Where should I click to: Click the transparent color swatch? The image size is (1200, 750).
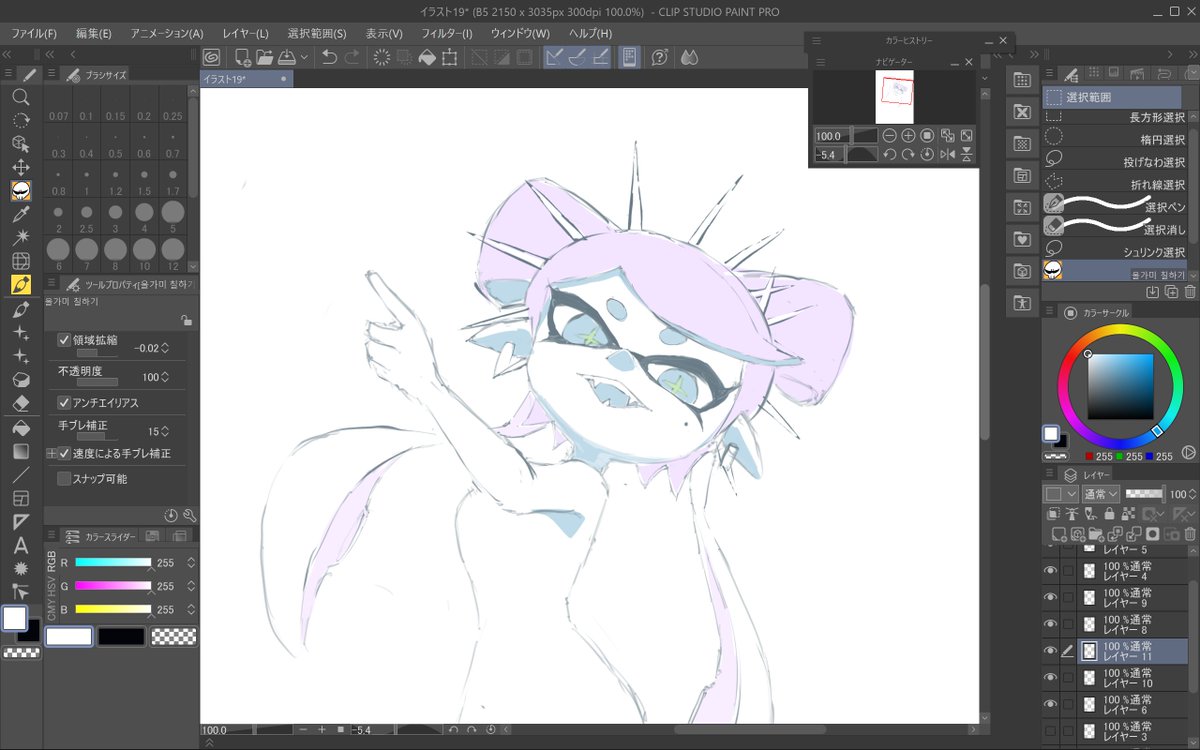point(173,636)
